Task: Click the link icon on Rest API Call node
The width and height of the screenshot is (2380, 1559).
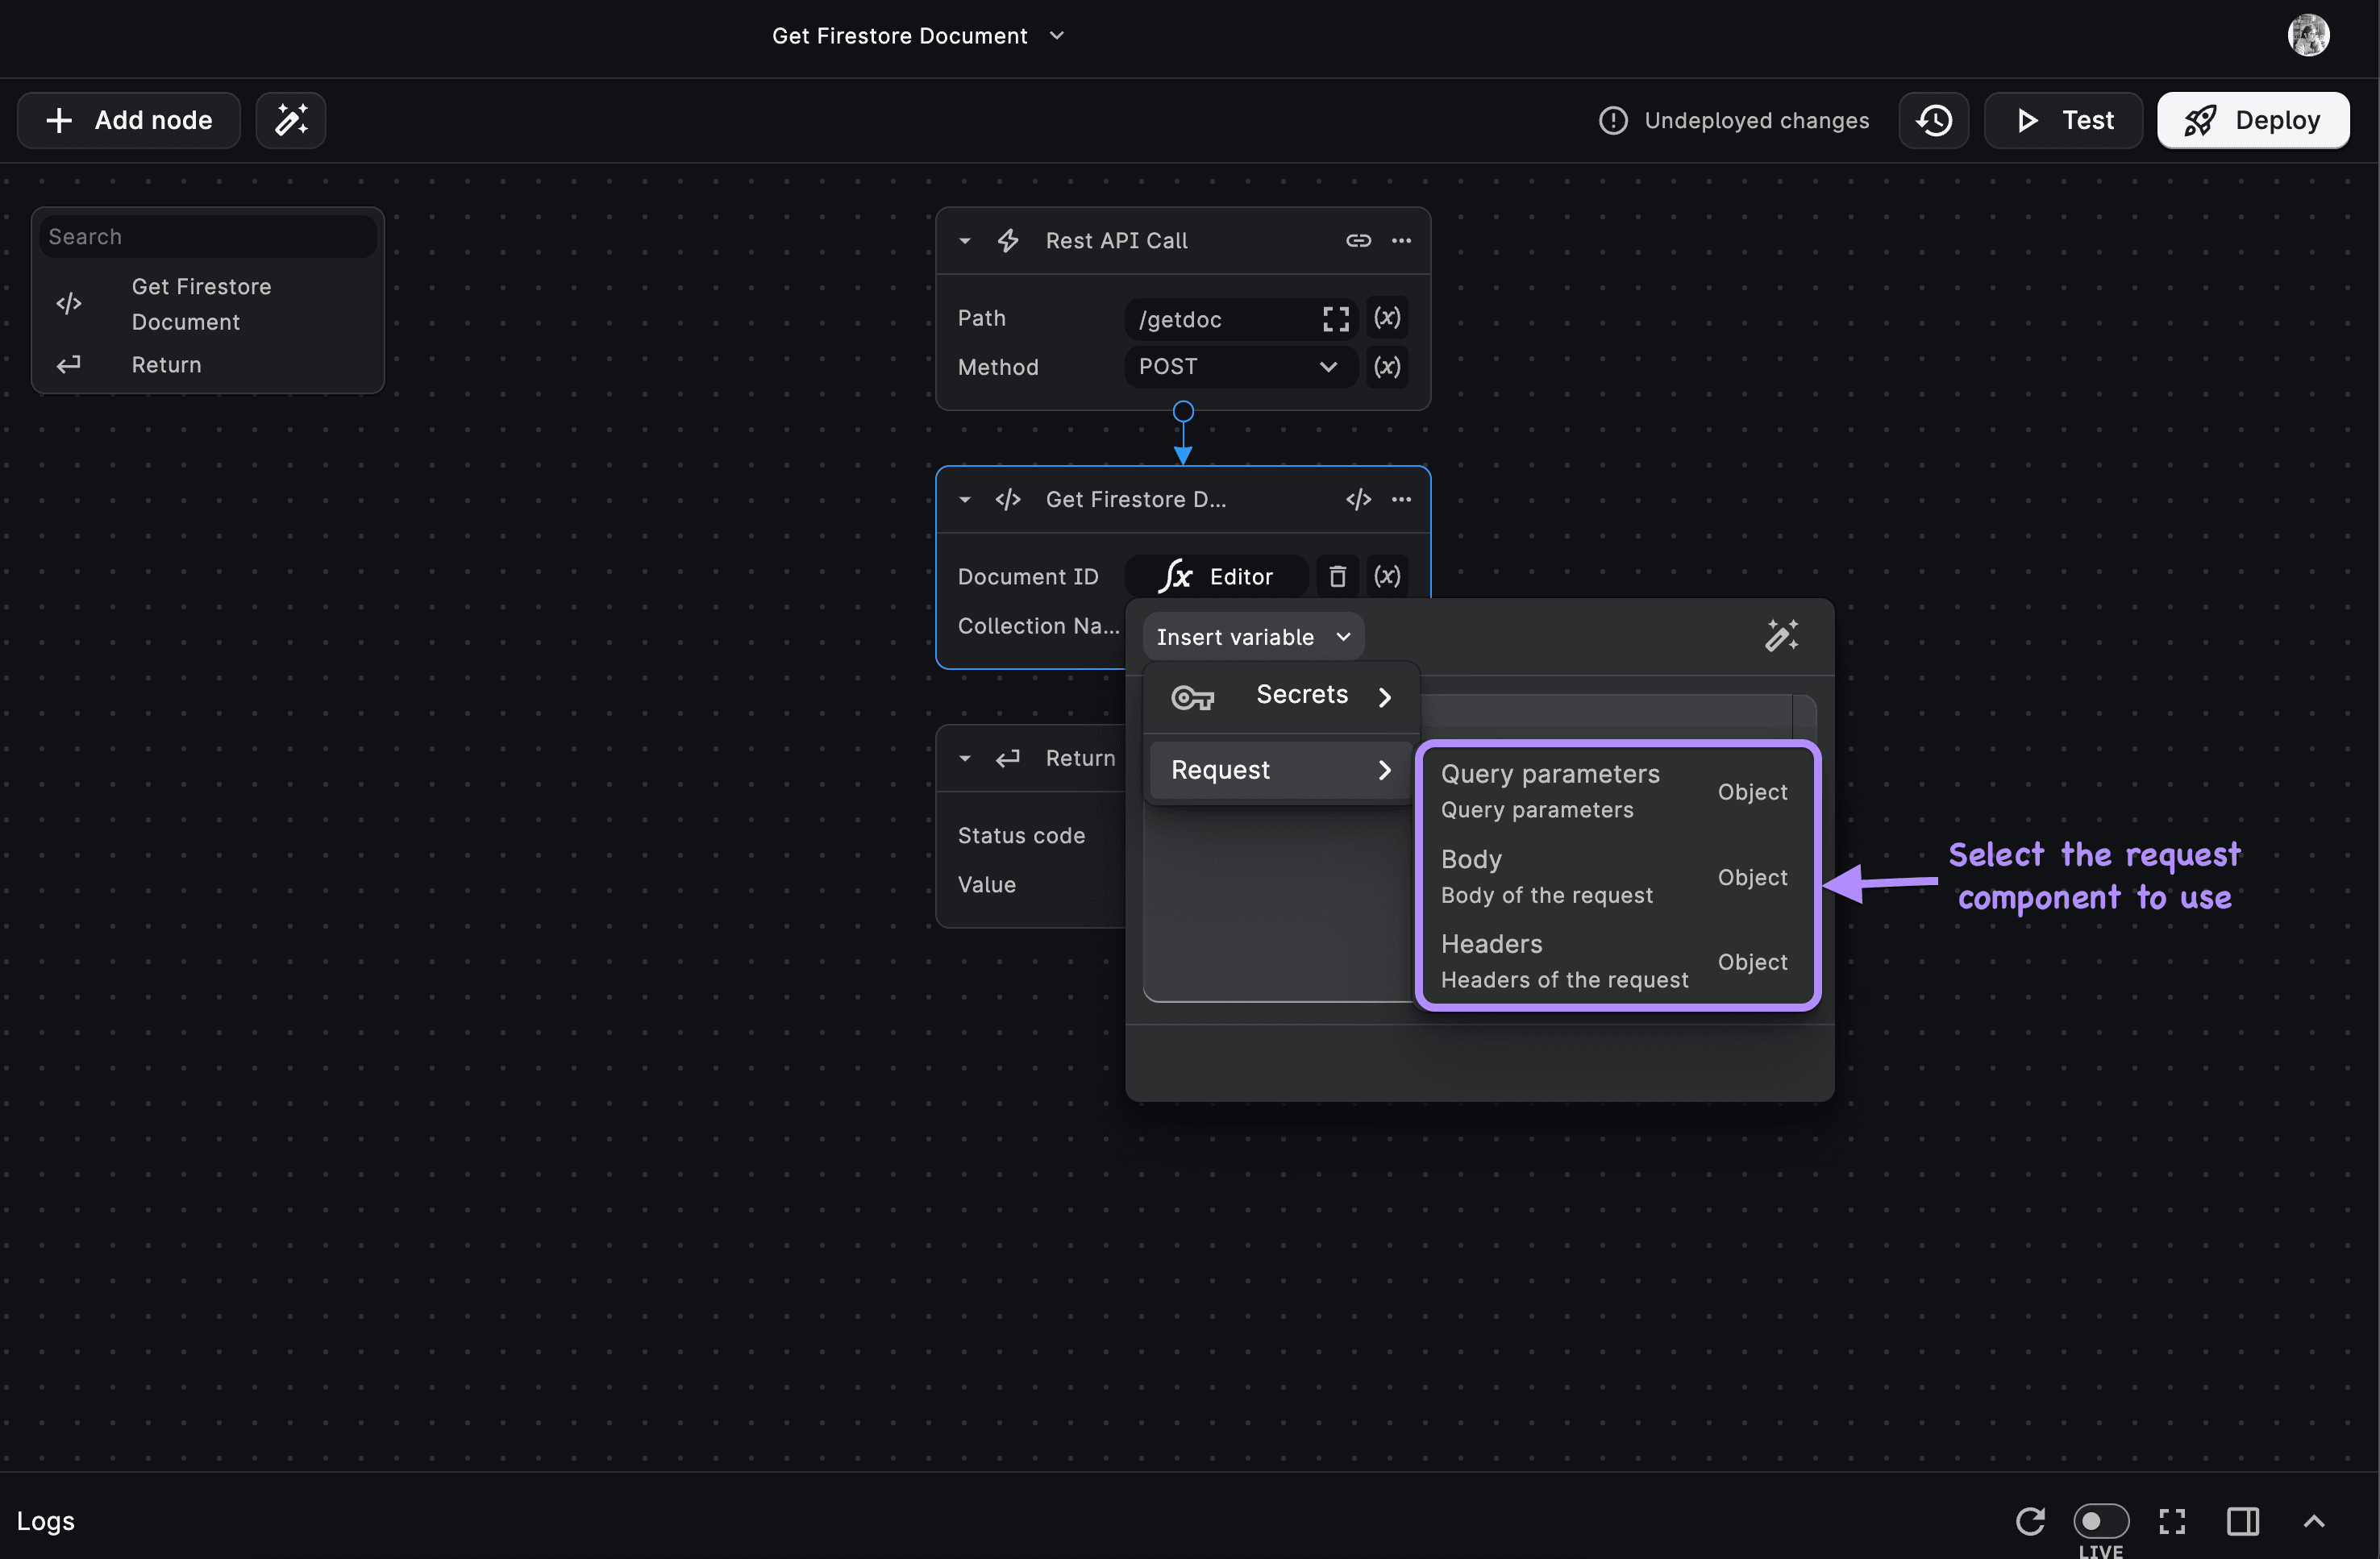Action: pos(1357,240)
